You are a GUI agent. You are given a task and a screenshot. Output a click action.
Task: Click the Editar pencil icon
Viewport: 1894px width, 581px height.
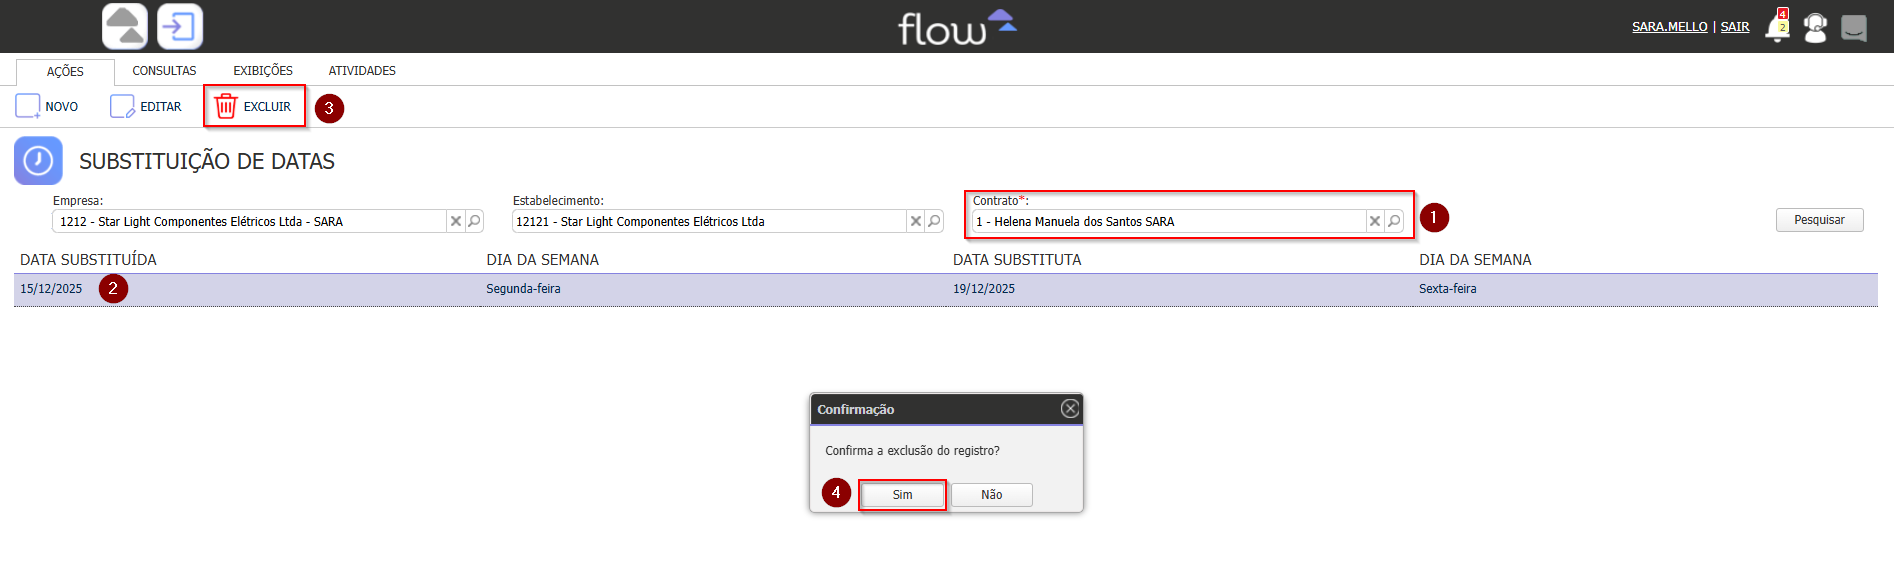click(x=122, y=106)
